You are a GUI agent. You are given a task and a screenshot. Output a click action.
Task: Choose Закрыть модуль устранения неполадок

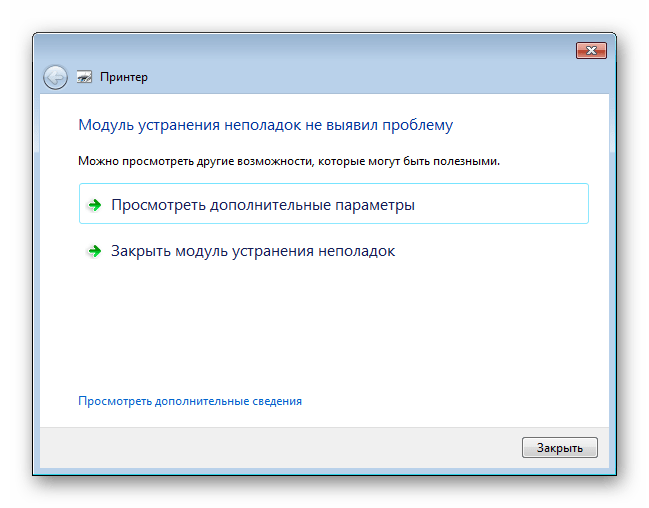(x=334, y=251)
